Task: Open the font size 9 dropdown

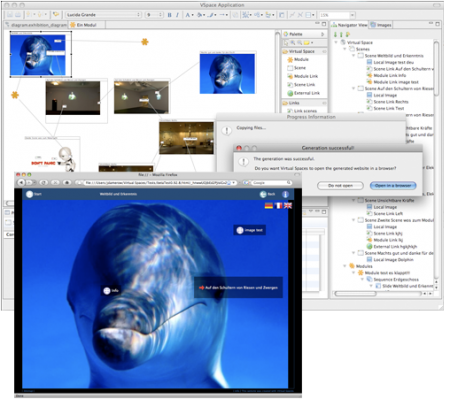Action: [154, 15]
